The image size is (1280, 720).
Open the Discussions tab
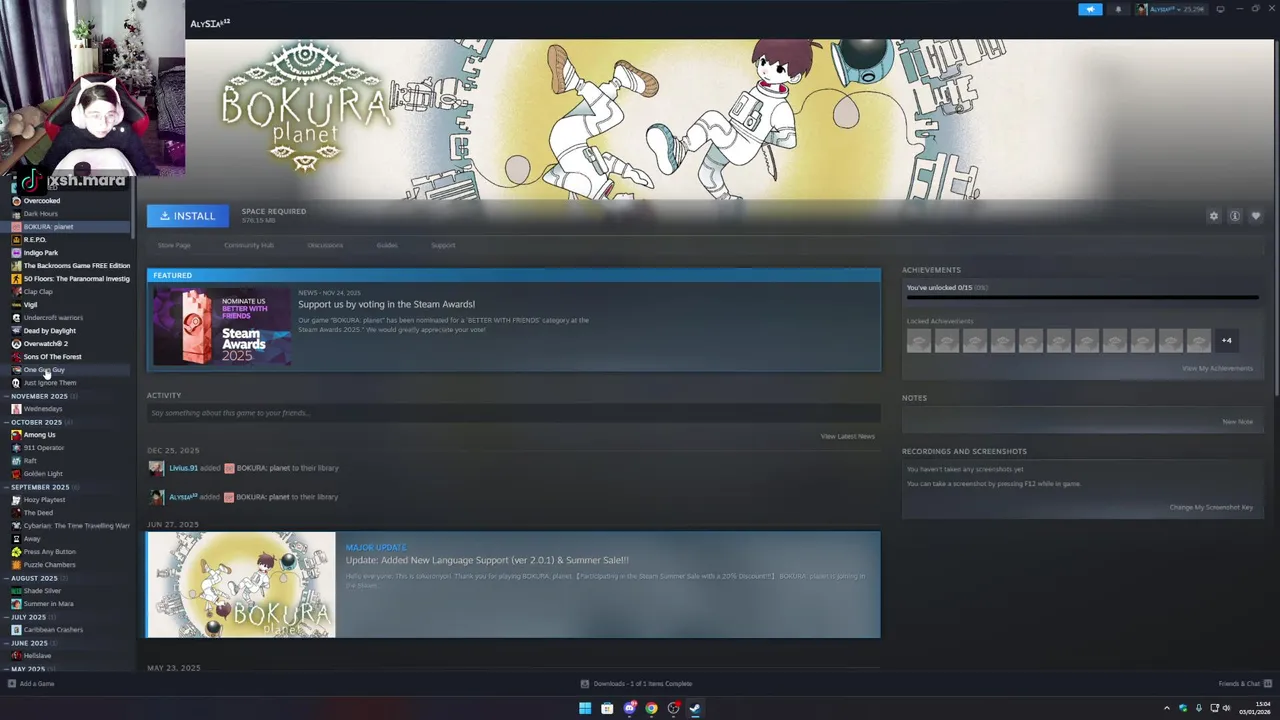point(325,245)
